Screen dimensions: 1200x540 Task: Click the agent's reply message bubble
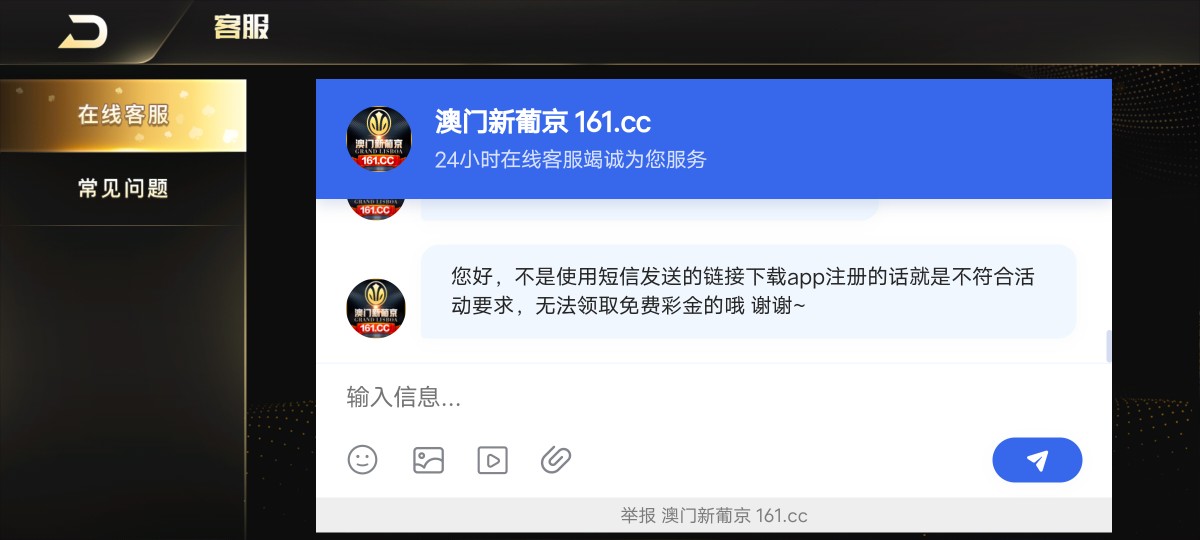pos(748,292)
